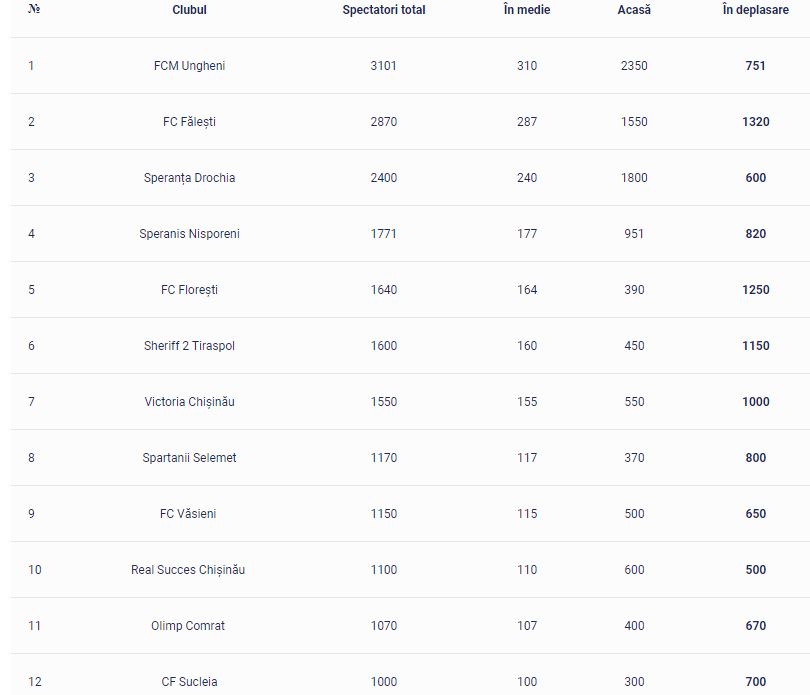This screenshot has height=695, width=810.
Task: Sort by Spectatori total column header
Action: click(384, 10)
